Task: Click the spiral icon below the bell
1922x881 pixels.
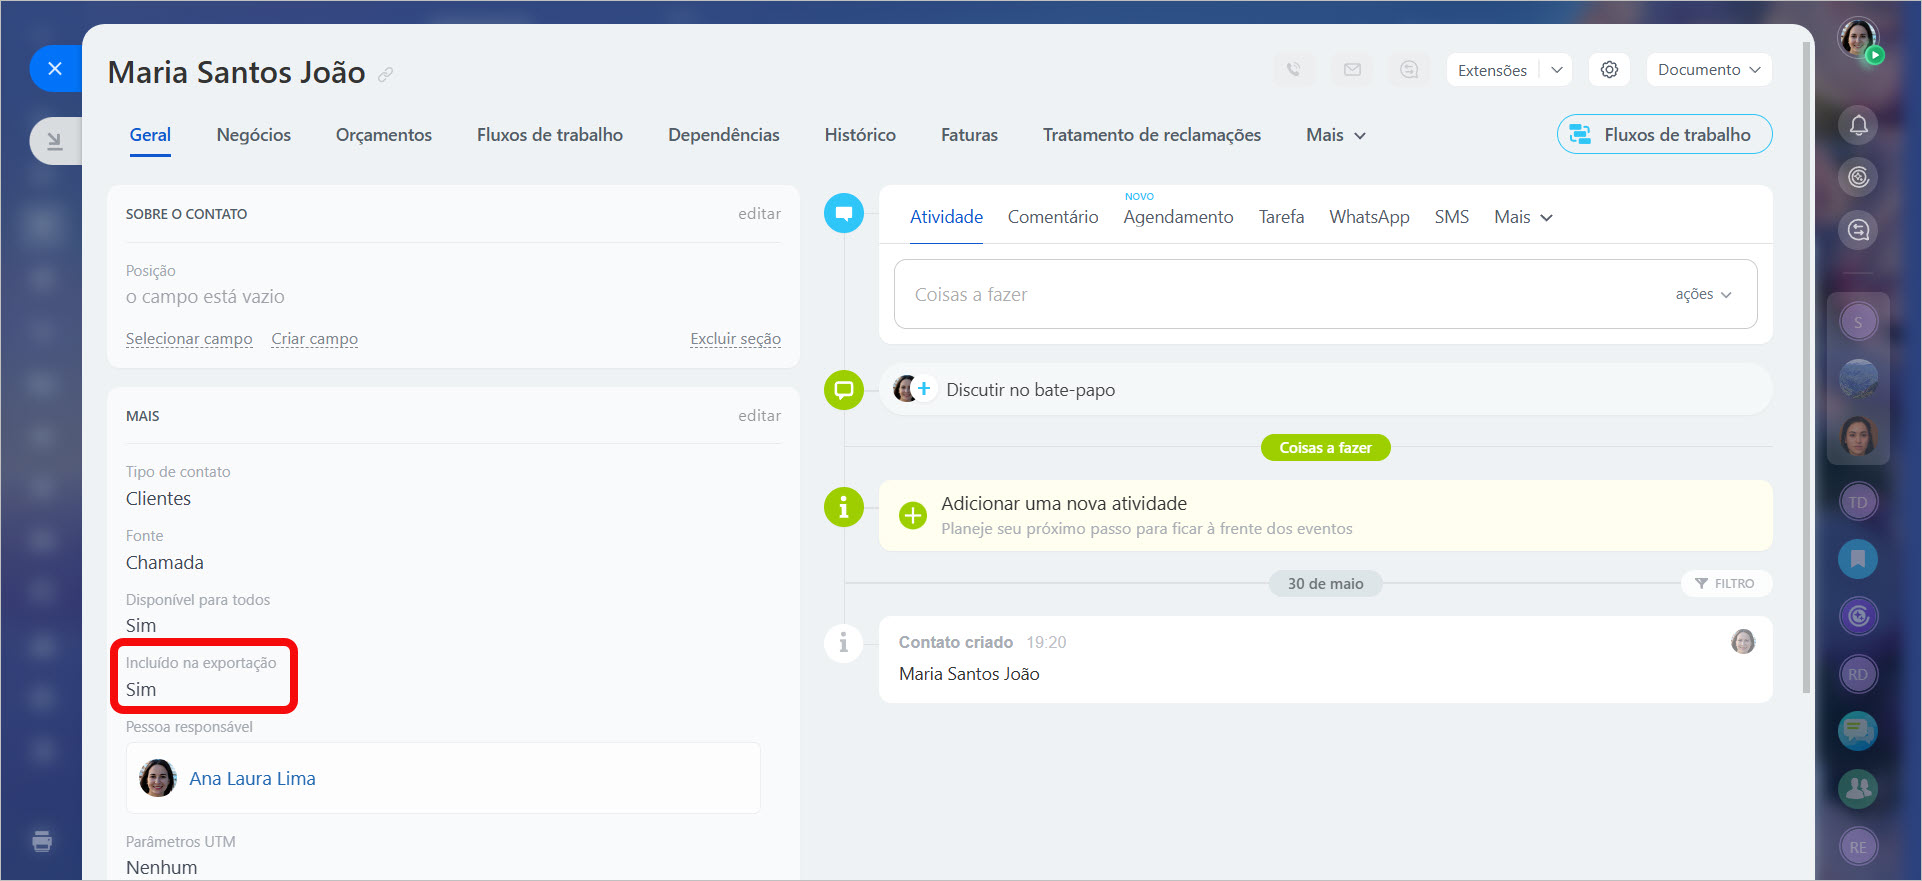Action: coord(1858,178)
